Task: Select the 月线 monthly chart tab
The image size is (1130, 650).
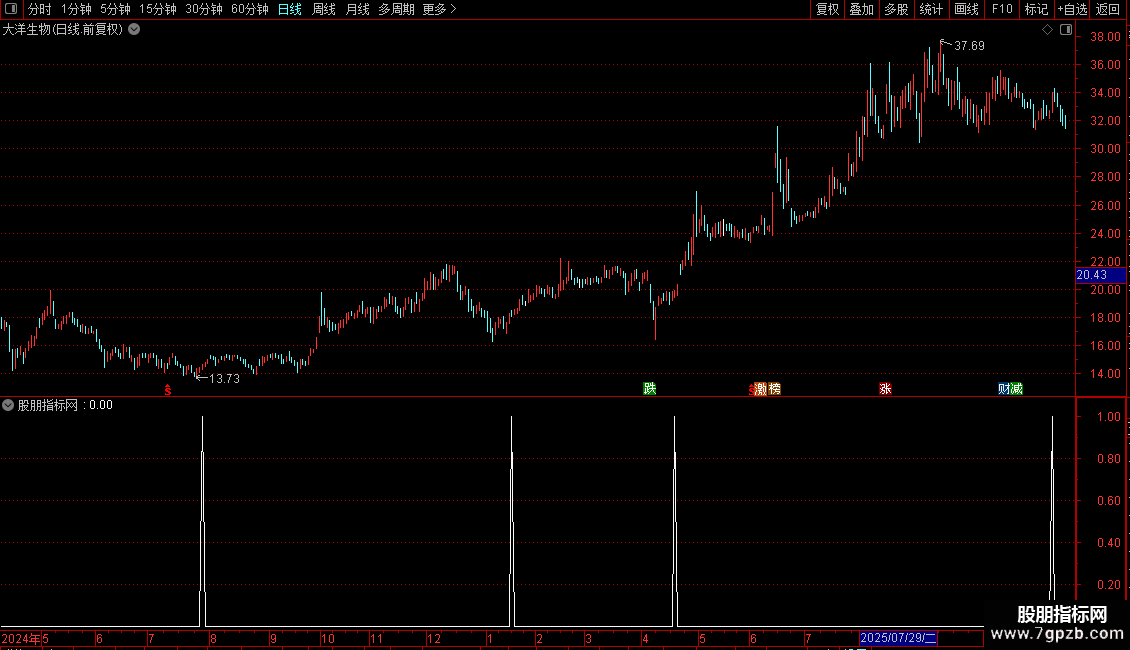Action: (x=357, y=9)
